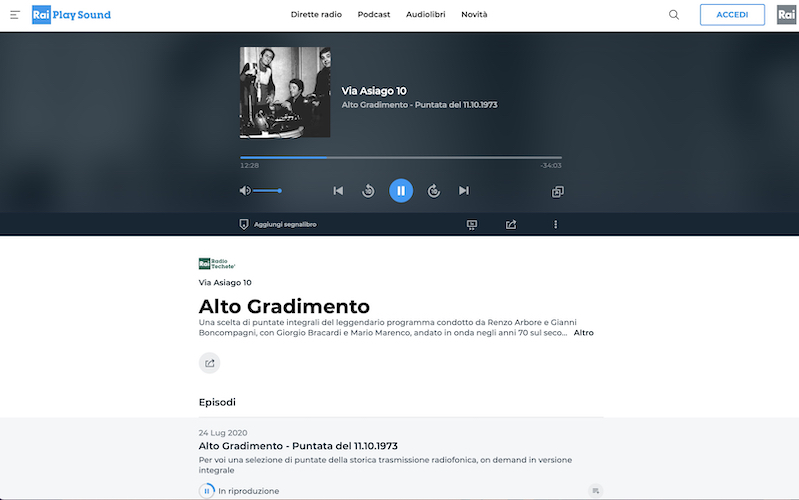799x500 pixels.
Task: Open the Novità section
Action: (x=474, y=15)
